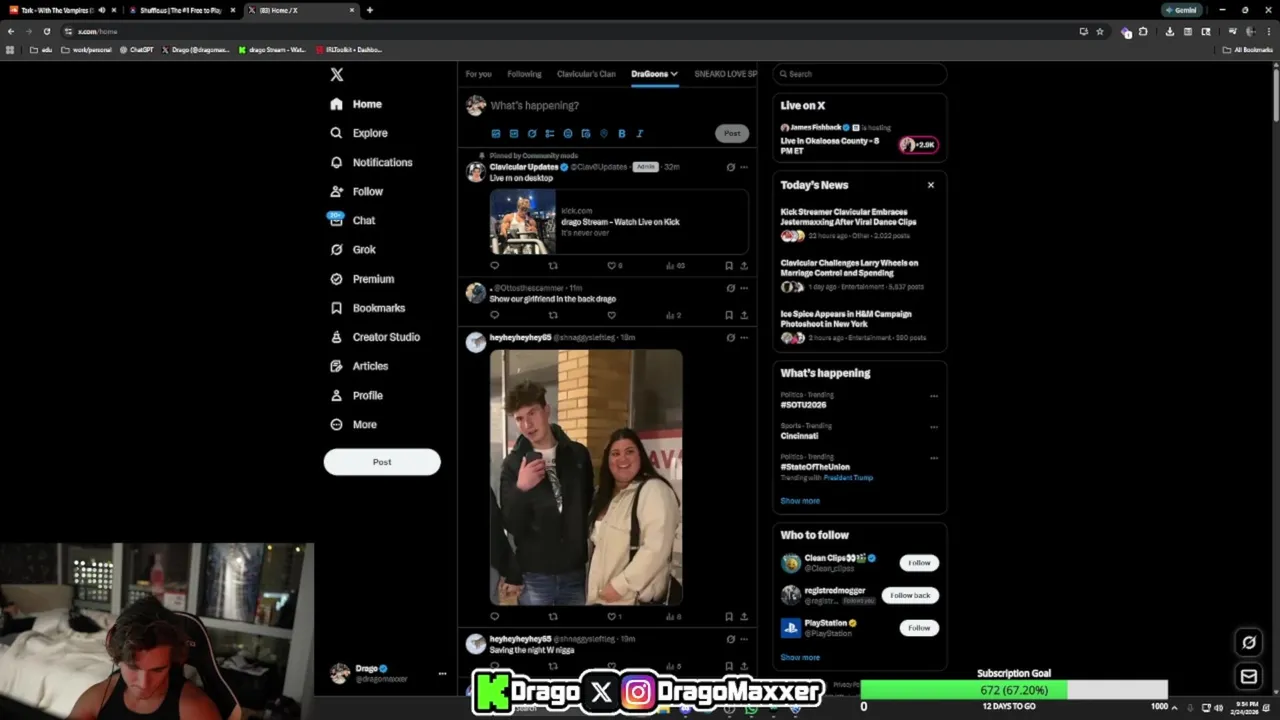This screenshot has height=720, width=1280.
Task: Bookmark the couple photo post
Action: click(729, 616)
